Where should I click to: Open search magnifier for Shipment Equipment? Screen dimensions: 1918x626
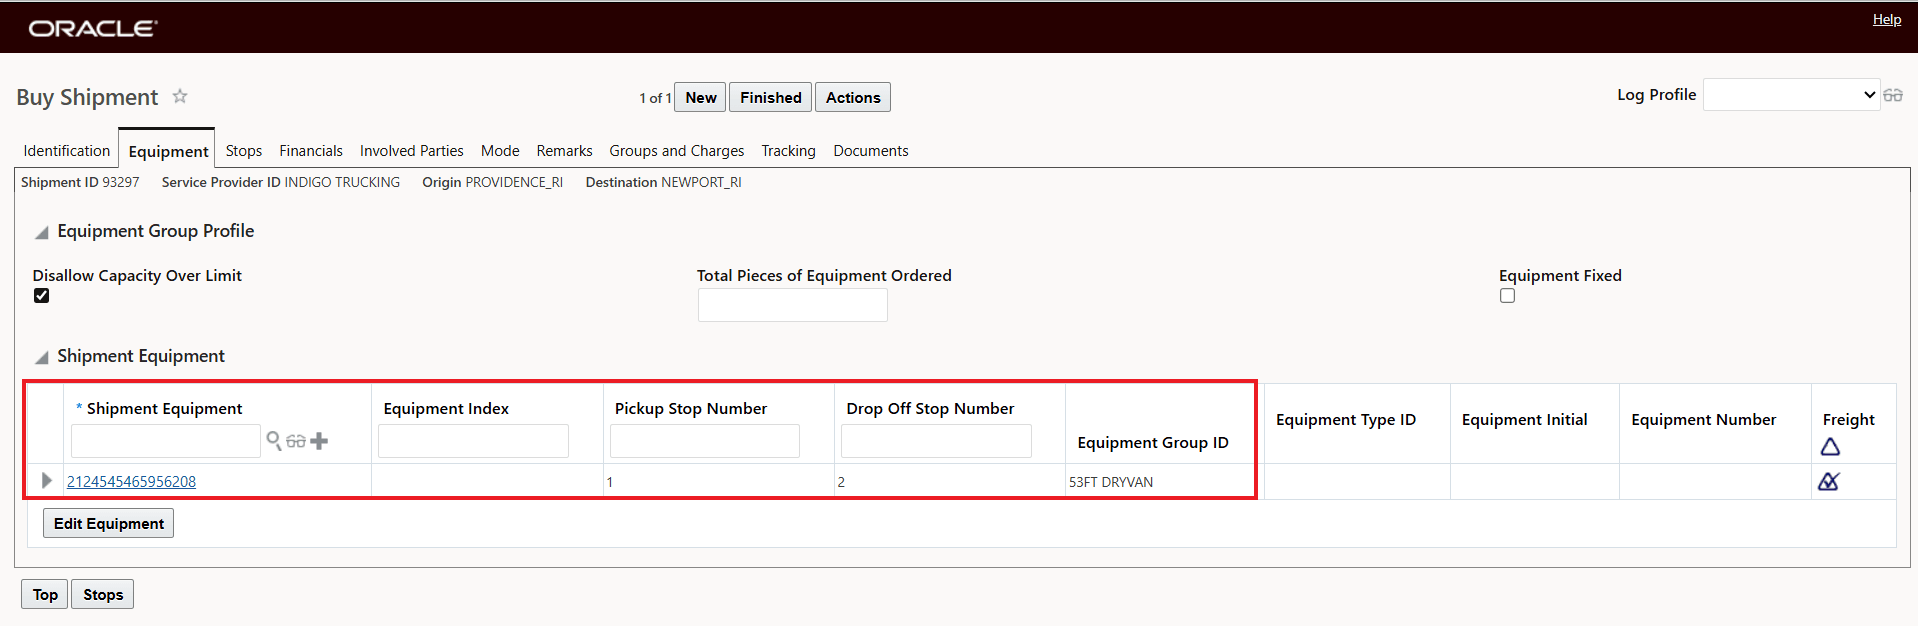coord(274,440)
